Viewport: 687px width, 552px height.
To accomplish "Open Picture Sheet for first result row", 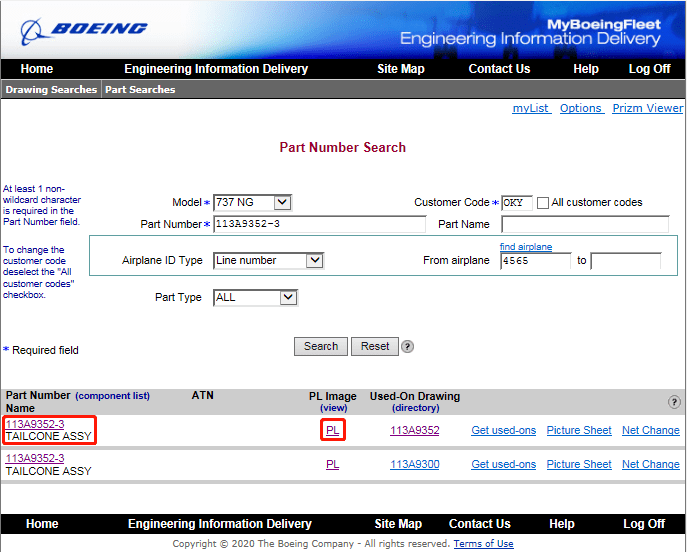I will click(578, 430).
